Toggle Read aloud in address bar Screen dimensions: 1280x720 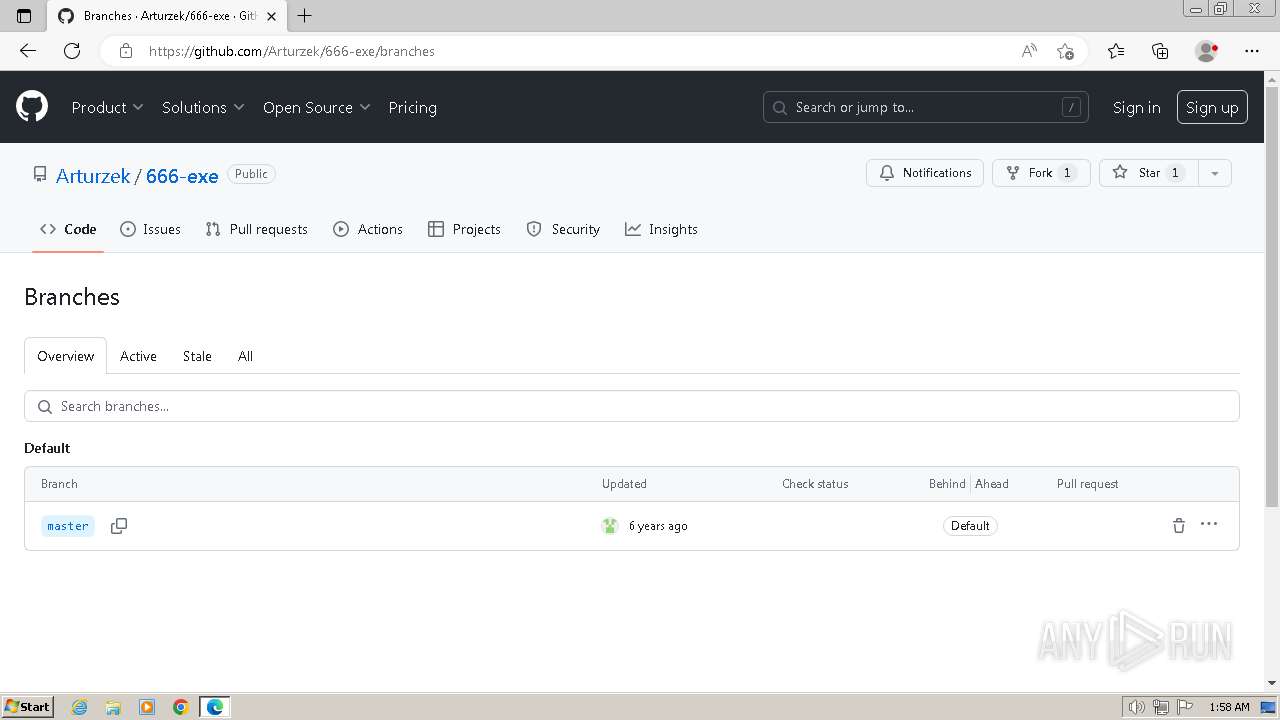(x=1029, y=51)
